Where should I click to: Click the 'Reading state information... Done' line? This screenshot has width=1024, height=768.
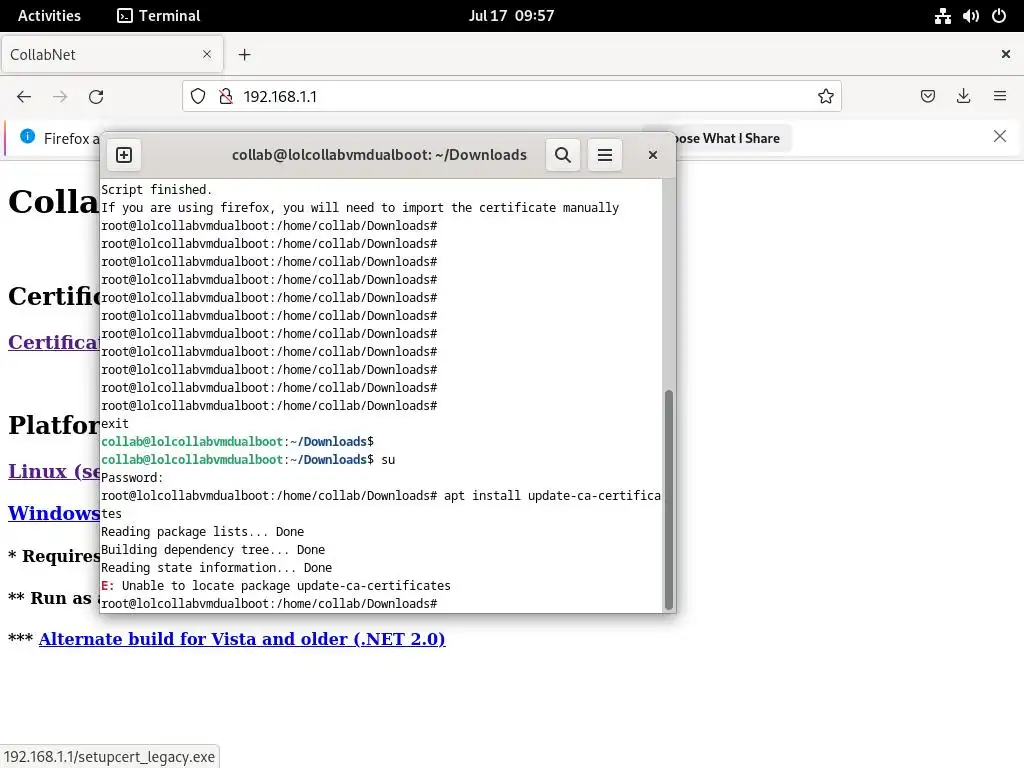[x=216, y=568]
